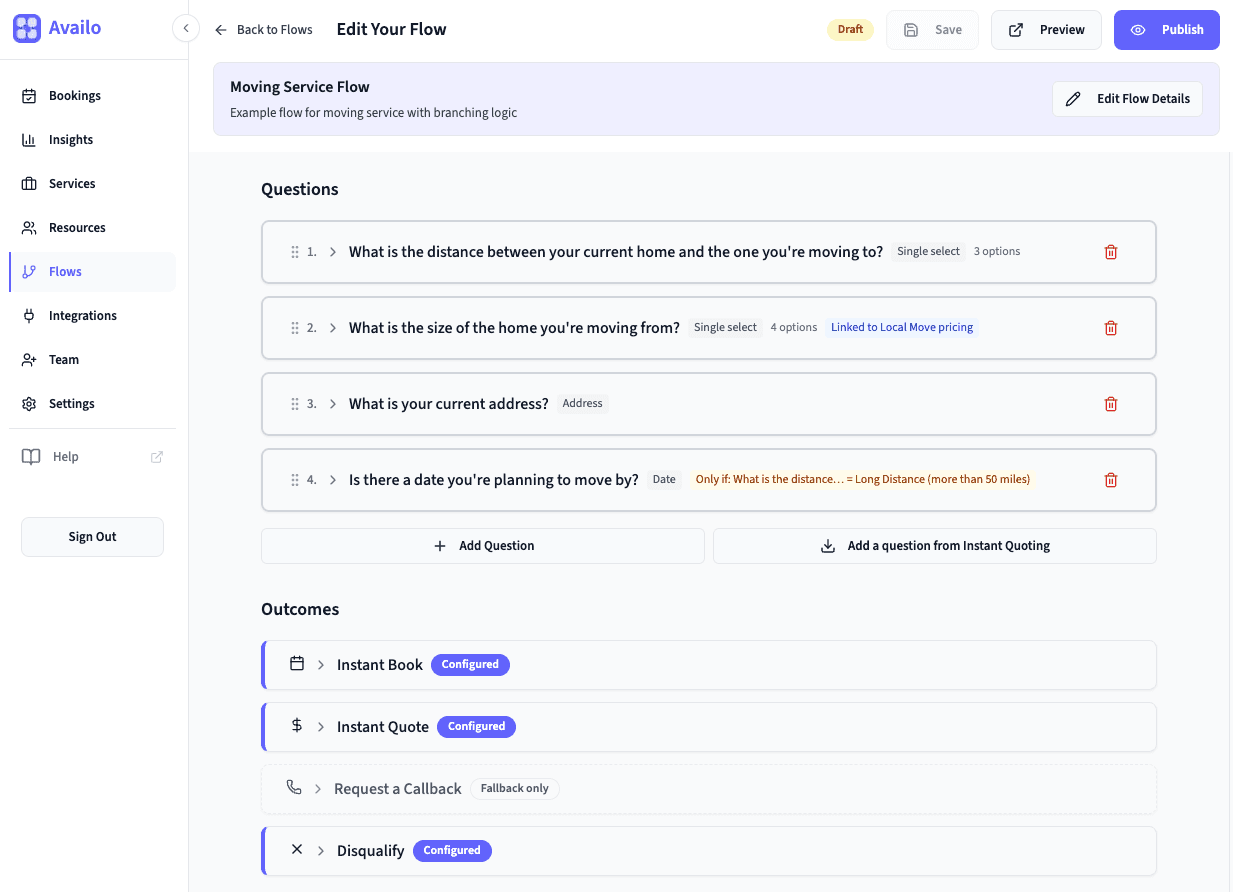1233x892 pixels.
Task: Open the Insights section icon
Action: [x=27, y=139]
